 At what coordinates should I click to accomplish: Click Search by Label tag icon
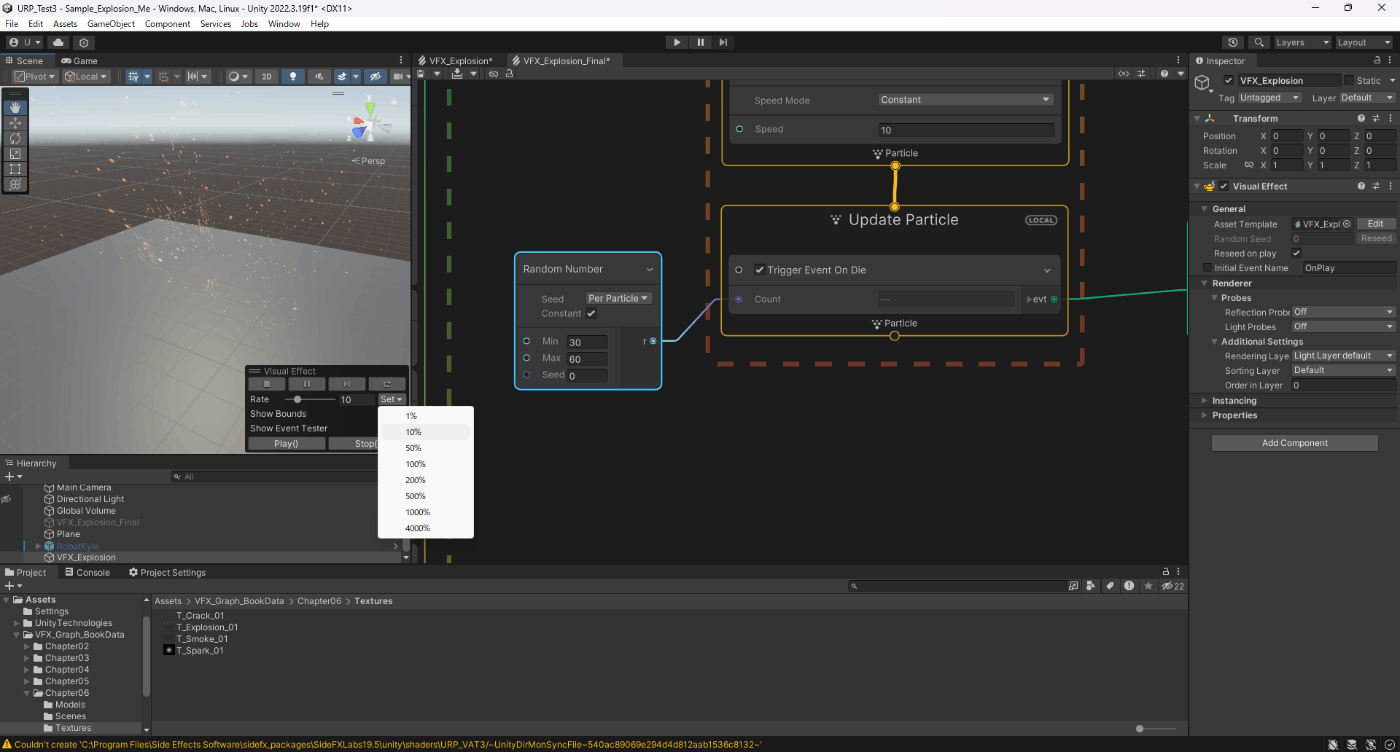click(1110, 586)
